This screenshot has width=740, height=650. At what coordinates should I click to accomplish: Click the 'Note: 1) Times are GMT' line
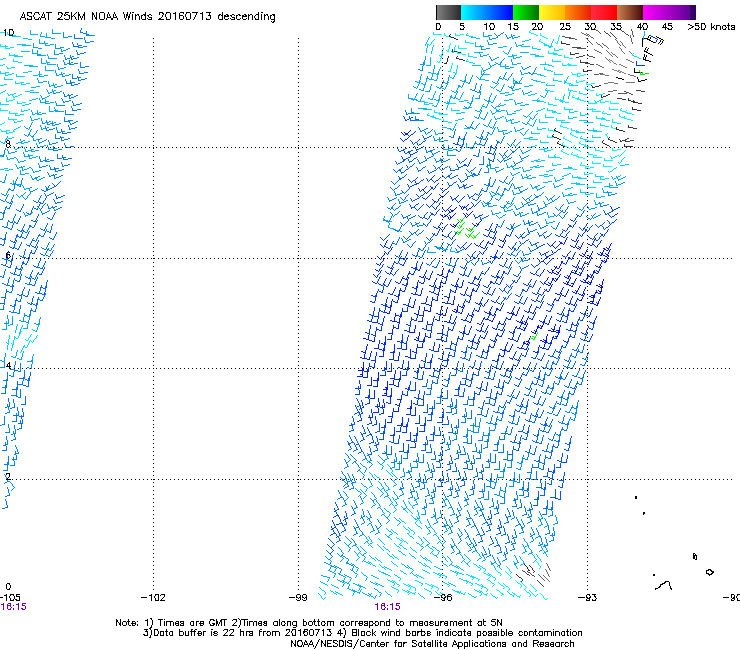click(x=309, y=623)
